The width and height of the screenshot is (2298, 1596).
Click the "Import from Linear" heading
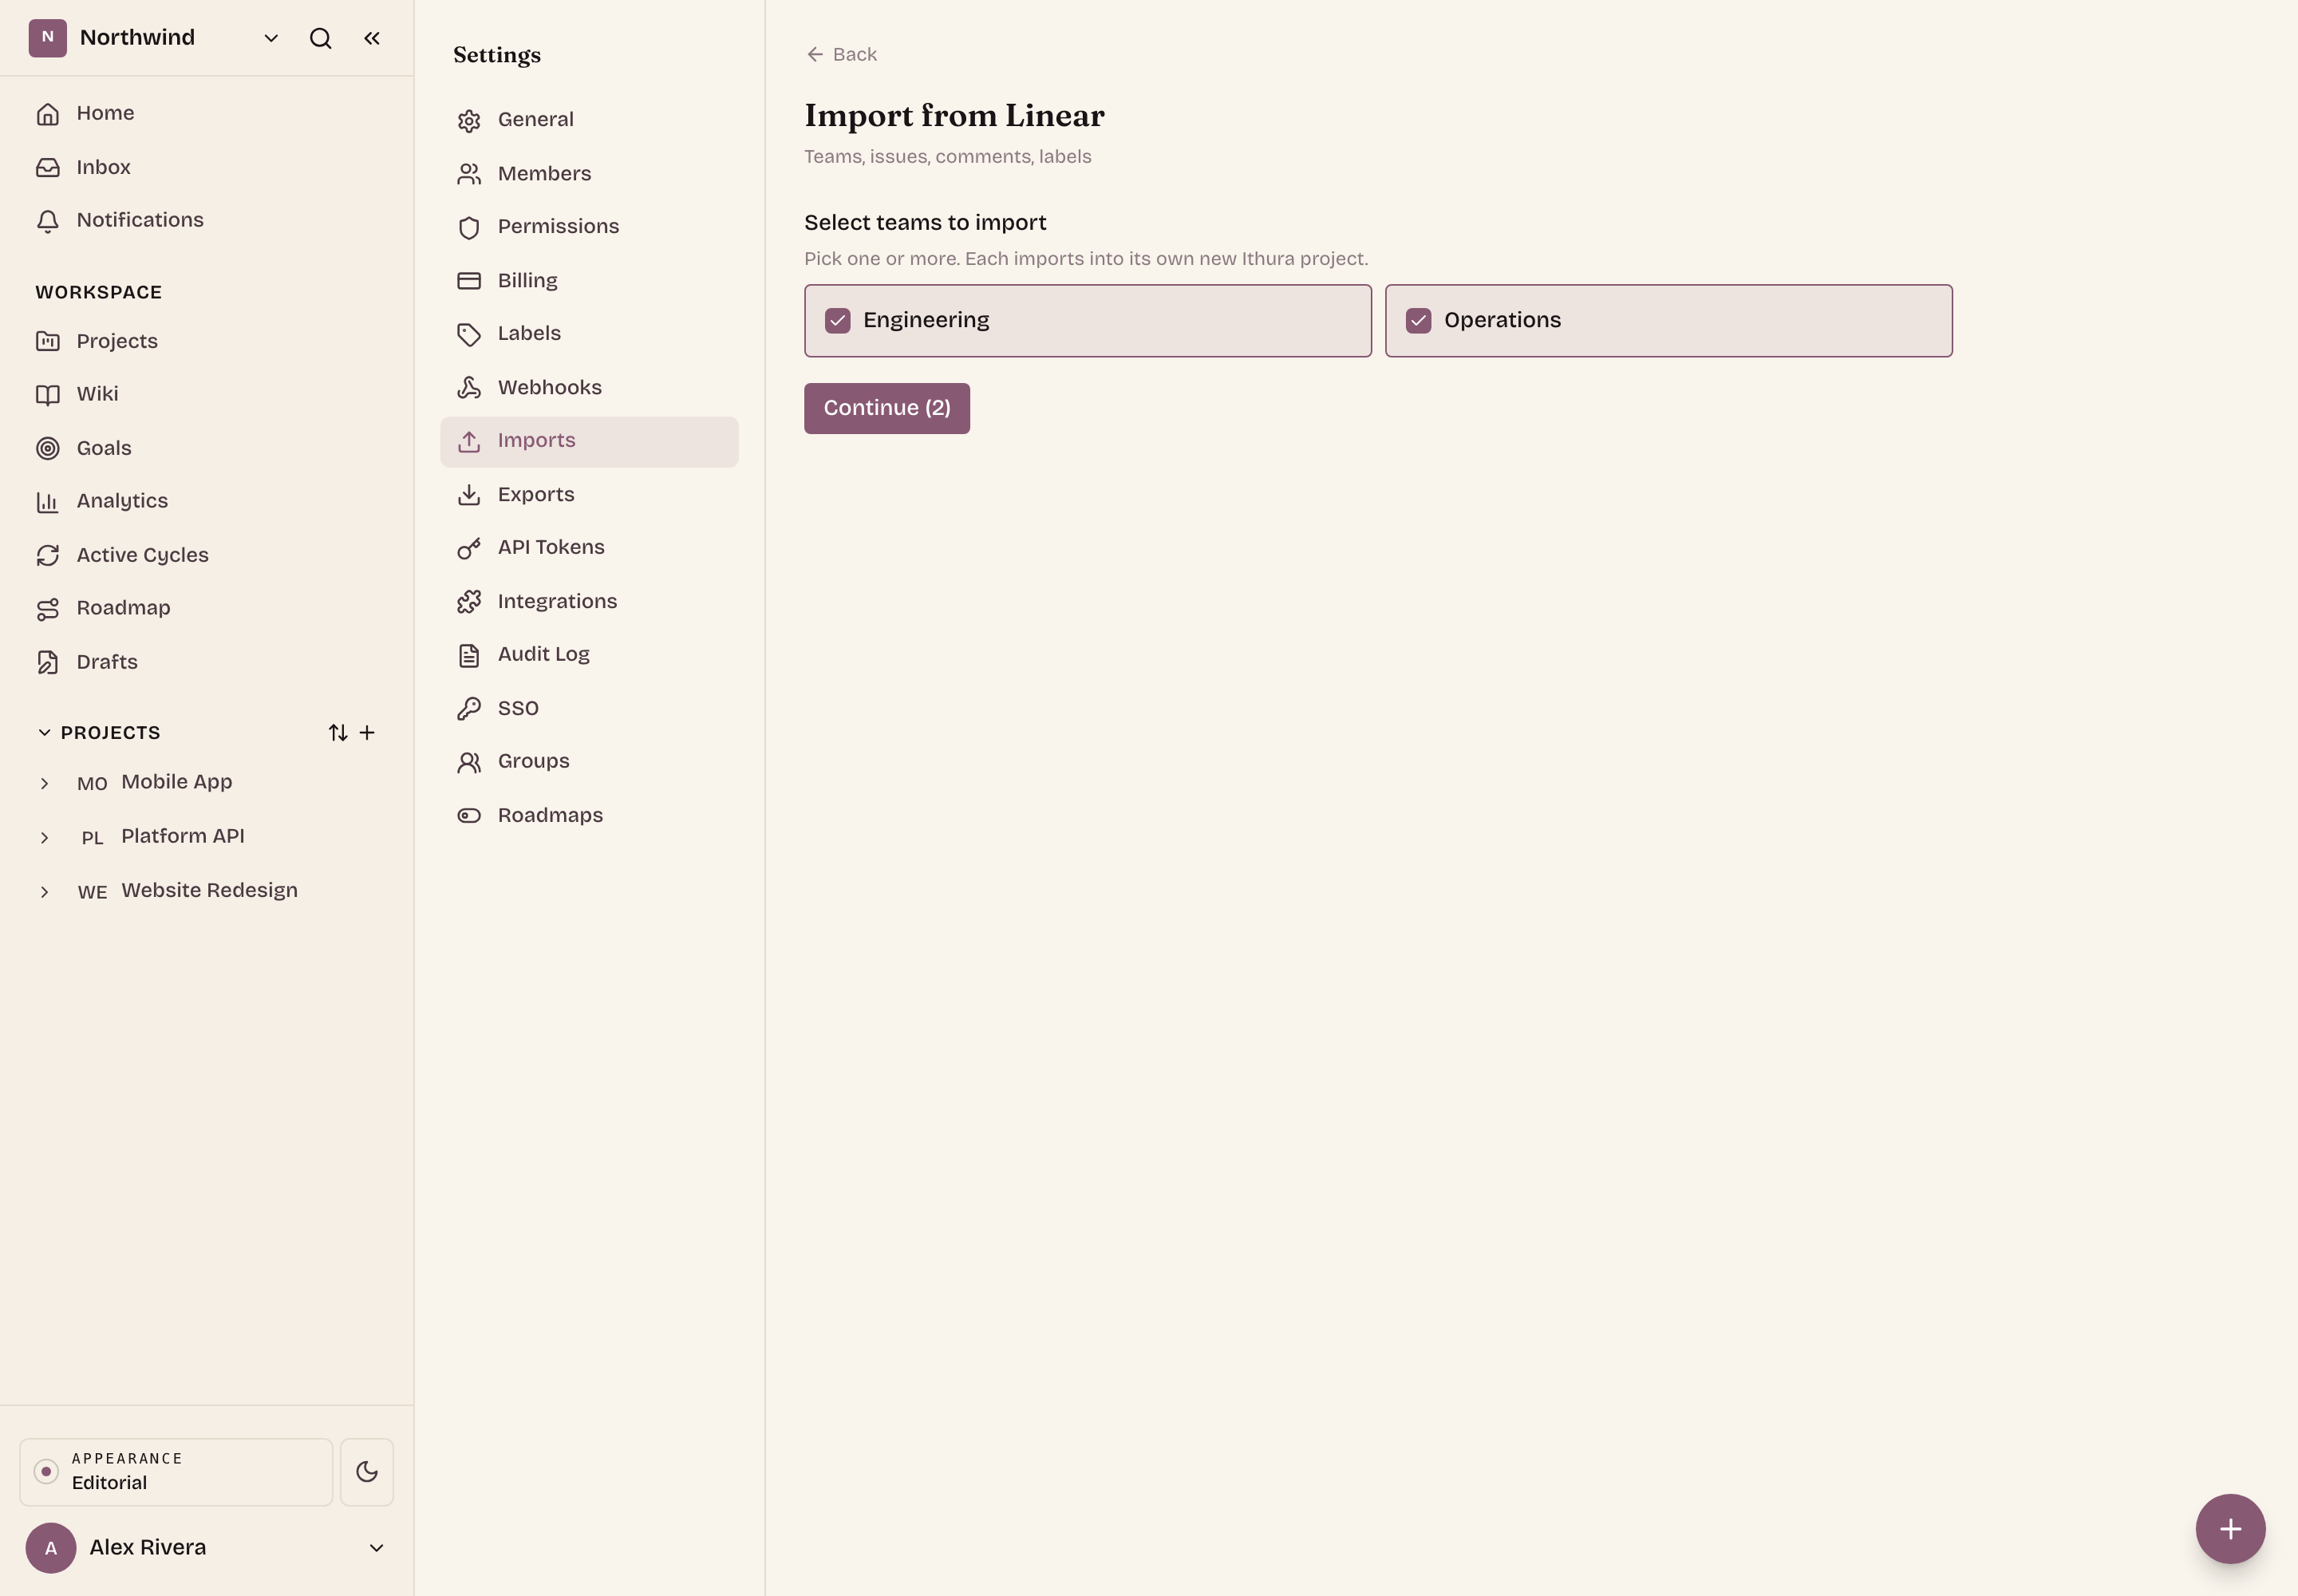(x=954, y=116)
